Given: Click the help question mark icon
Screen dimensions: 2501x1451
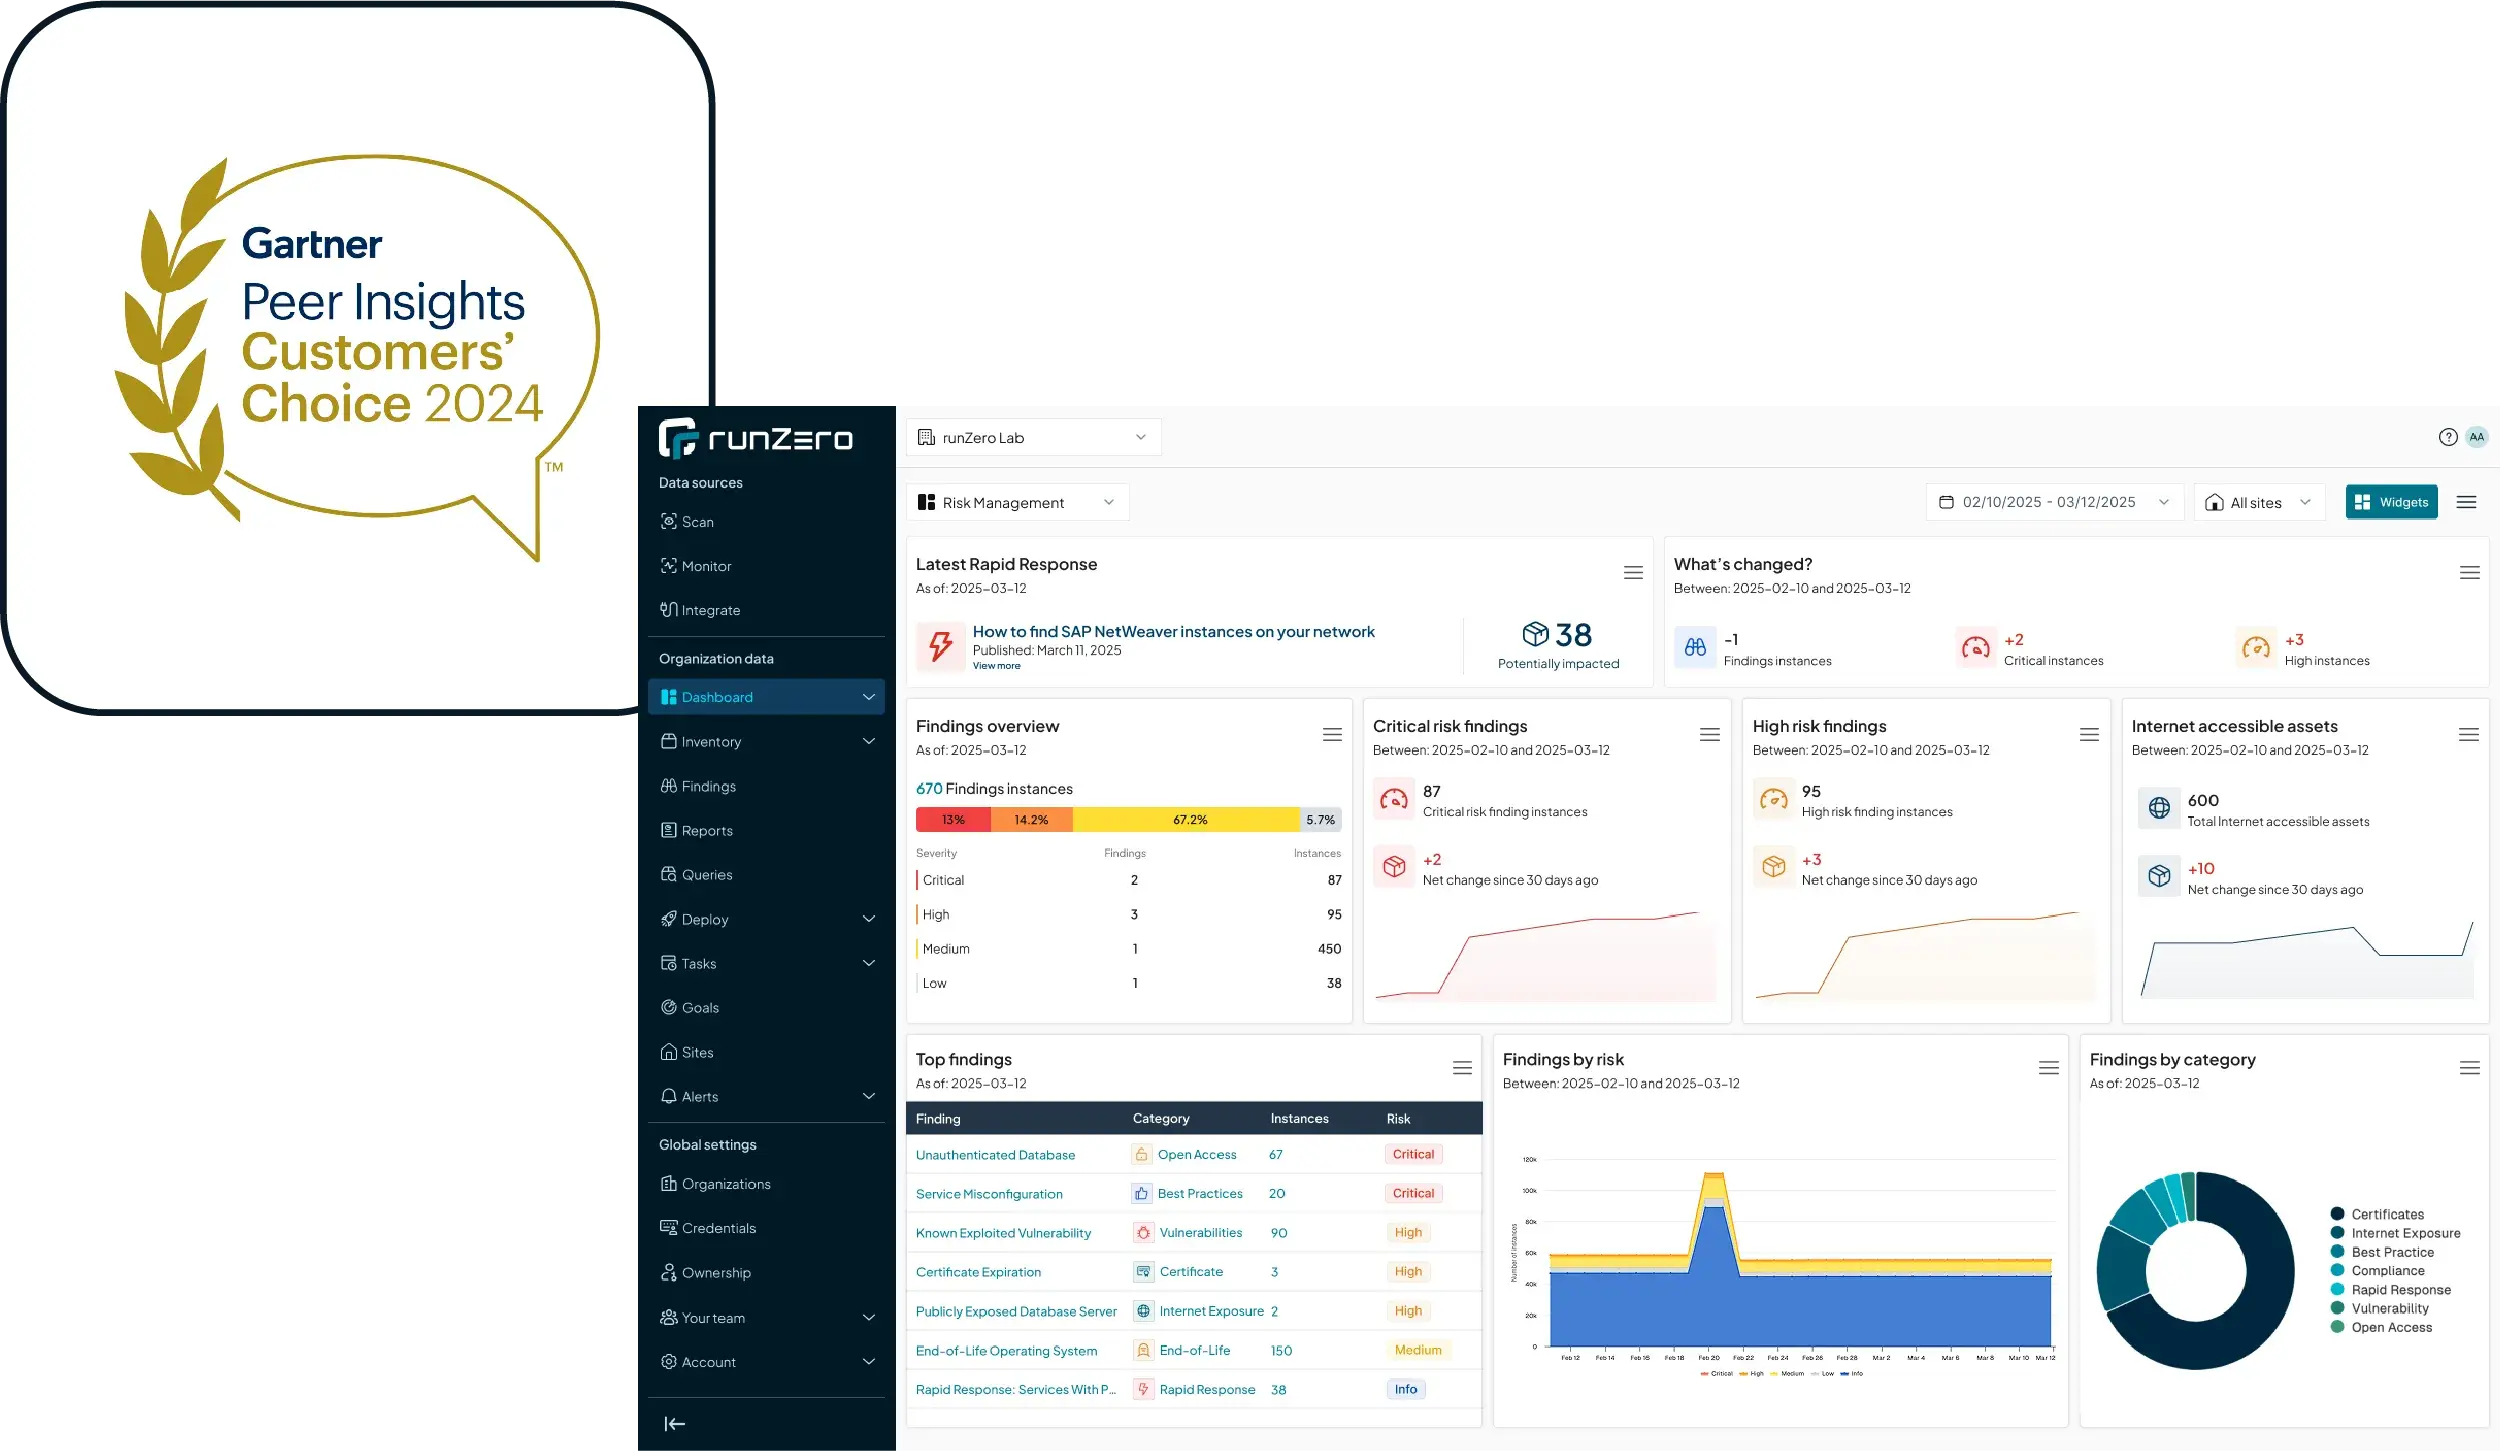Looking at the screenshot, I should point(2447,437).
